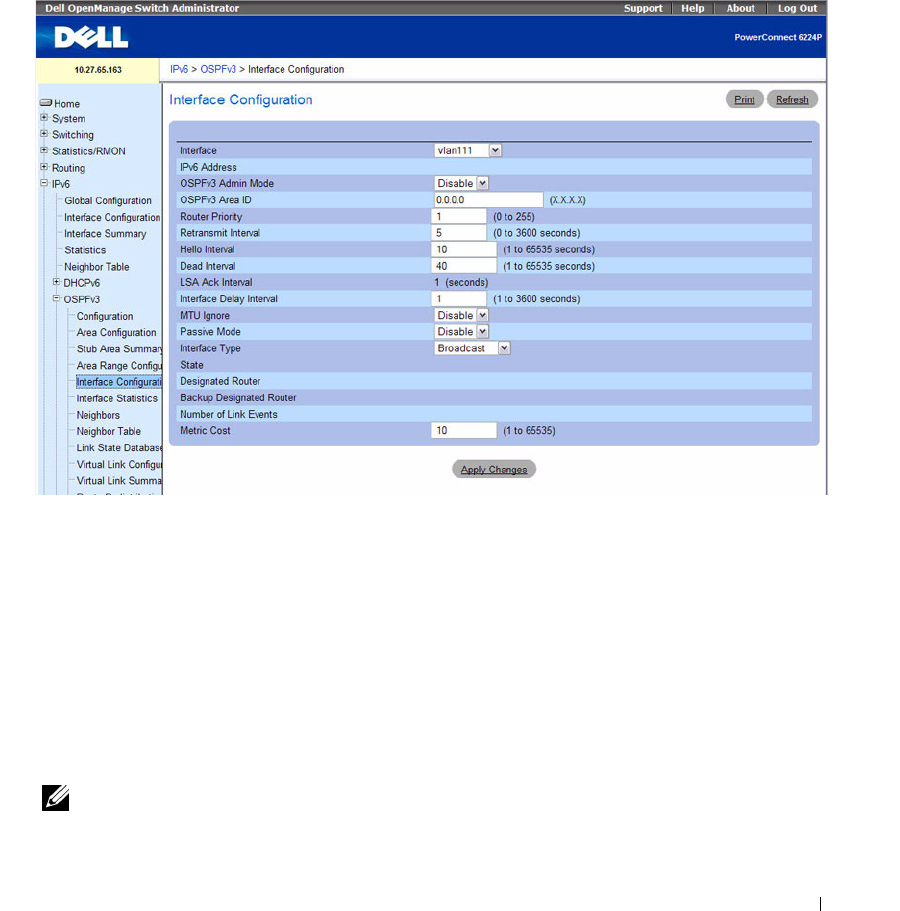
Task: Click the OSPFv3 Area ID field
Action: (x=488, y=200)
